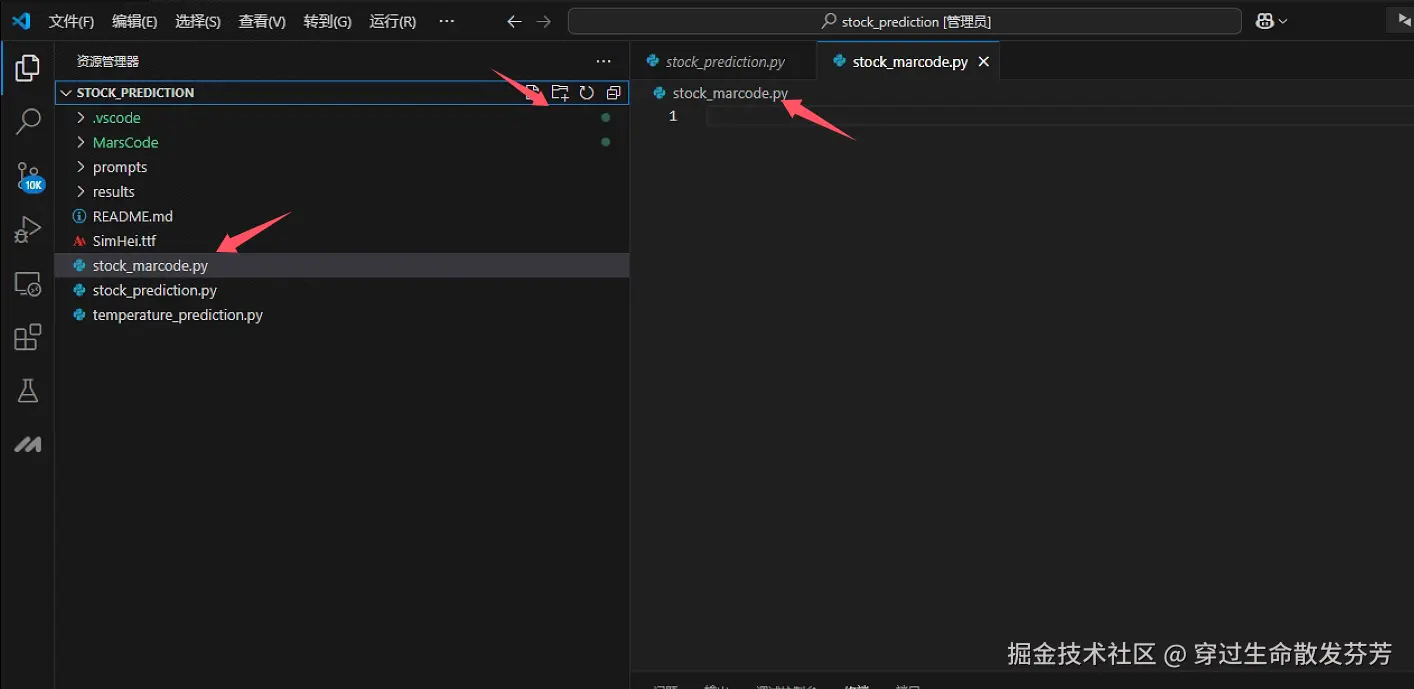Close the stock_marcode.py tab
The image size is (1414, 689).
pos(984,62)
